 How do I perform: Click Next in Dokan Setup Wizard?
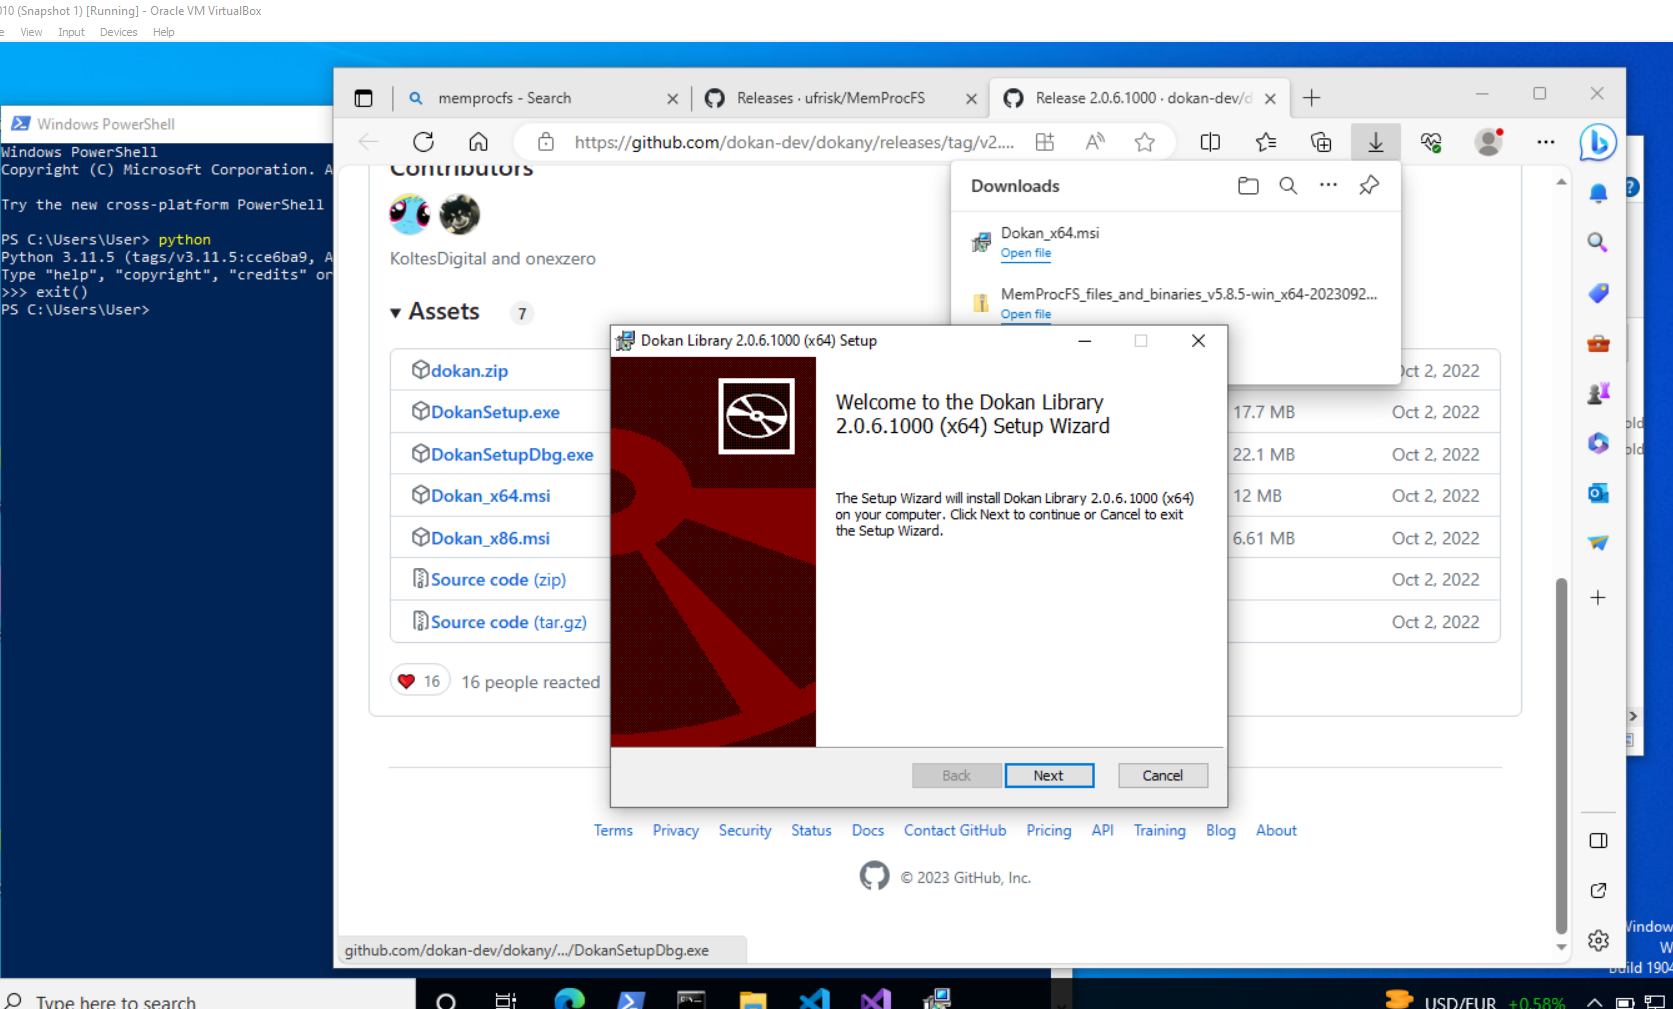click(1048, 776)
